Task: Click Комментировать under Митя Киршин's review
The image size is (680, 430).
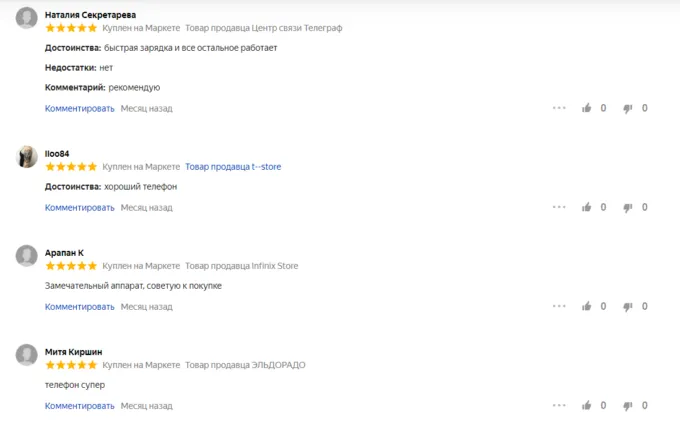Action: [x=80, y=406]
